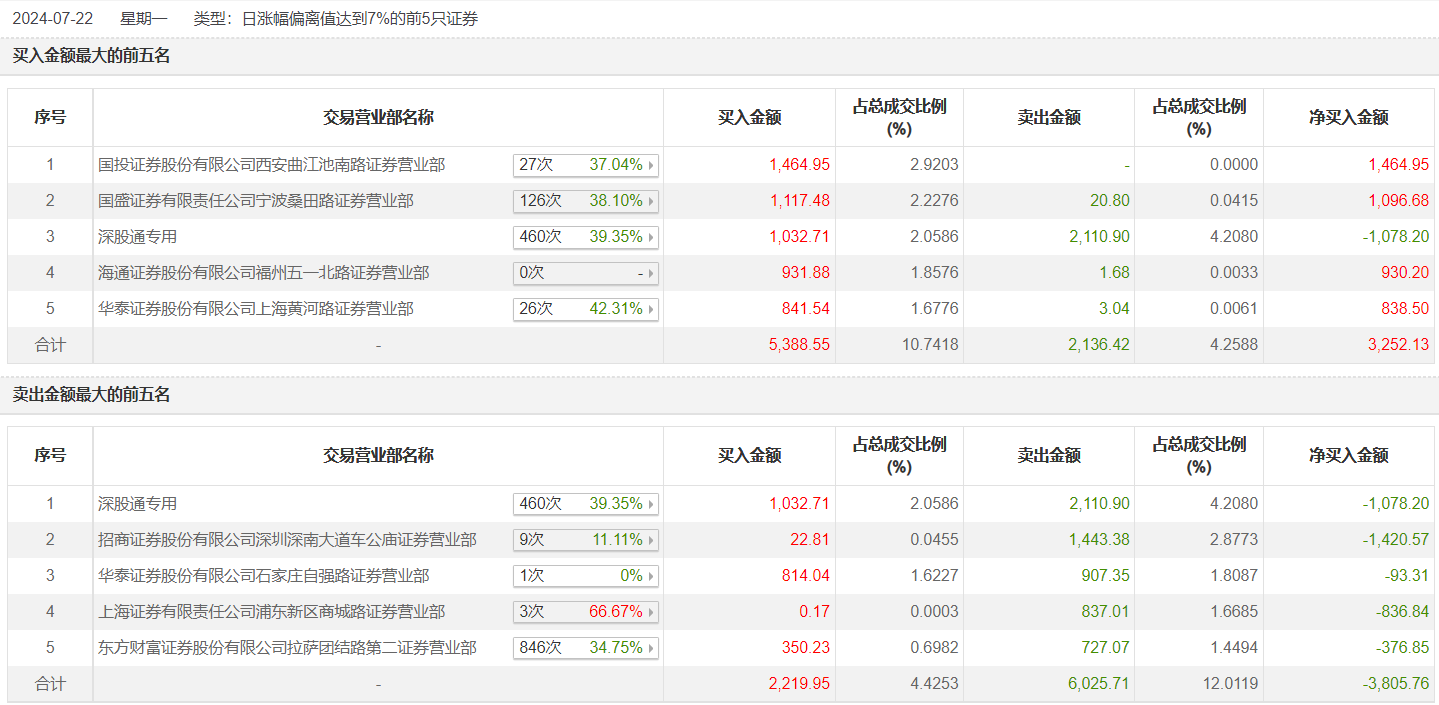This screenshot has width=1439, height=705.
Task: Click 交易营业部名称 header in the 买入金额最大的前五名 table
Action: click(378, 117)
